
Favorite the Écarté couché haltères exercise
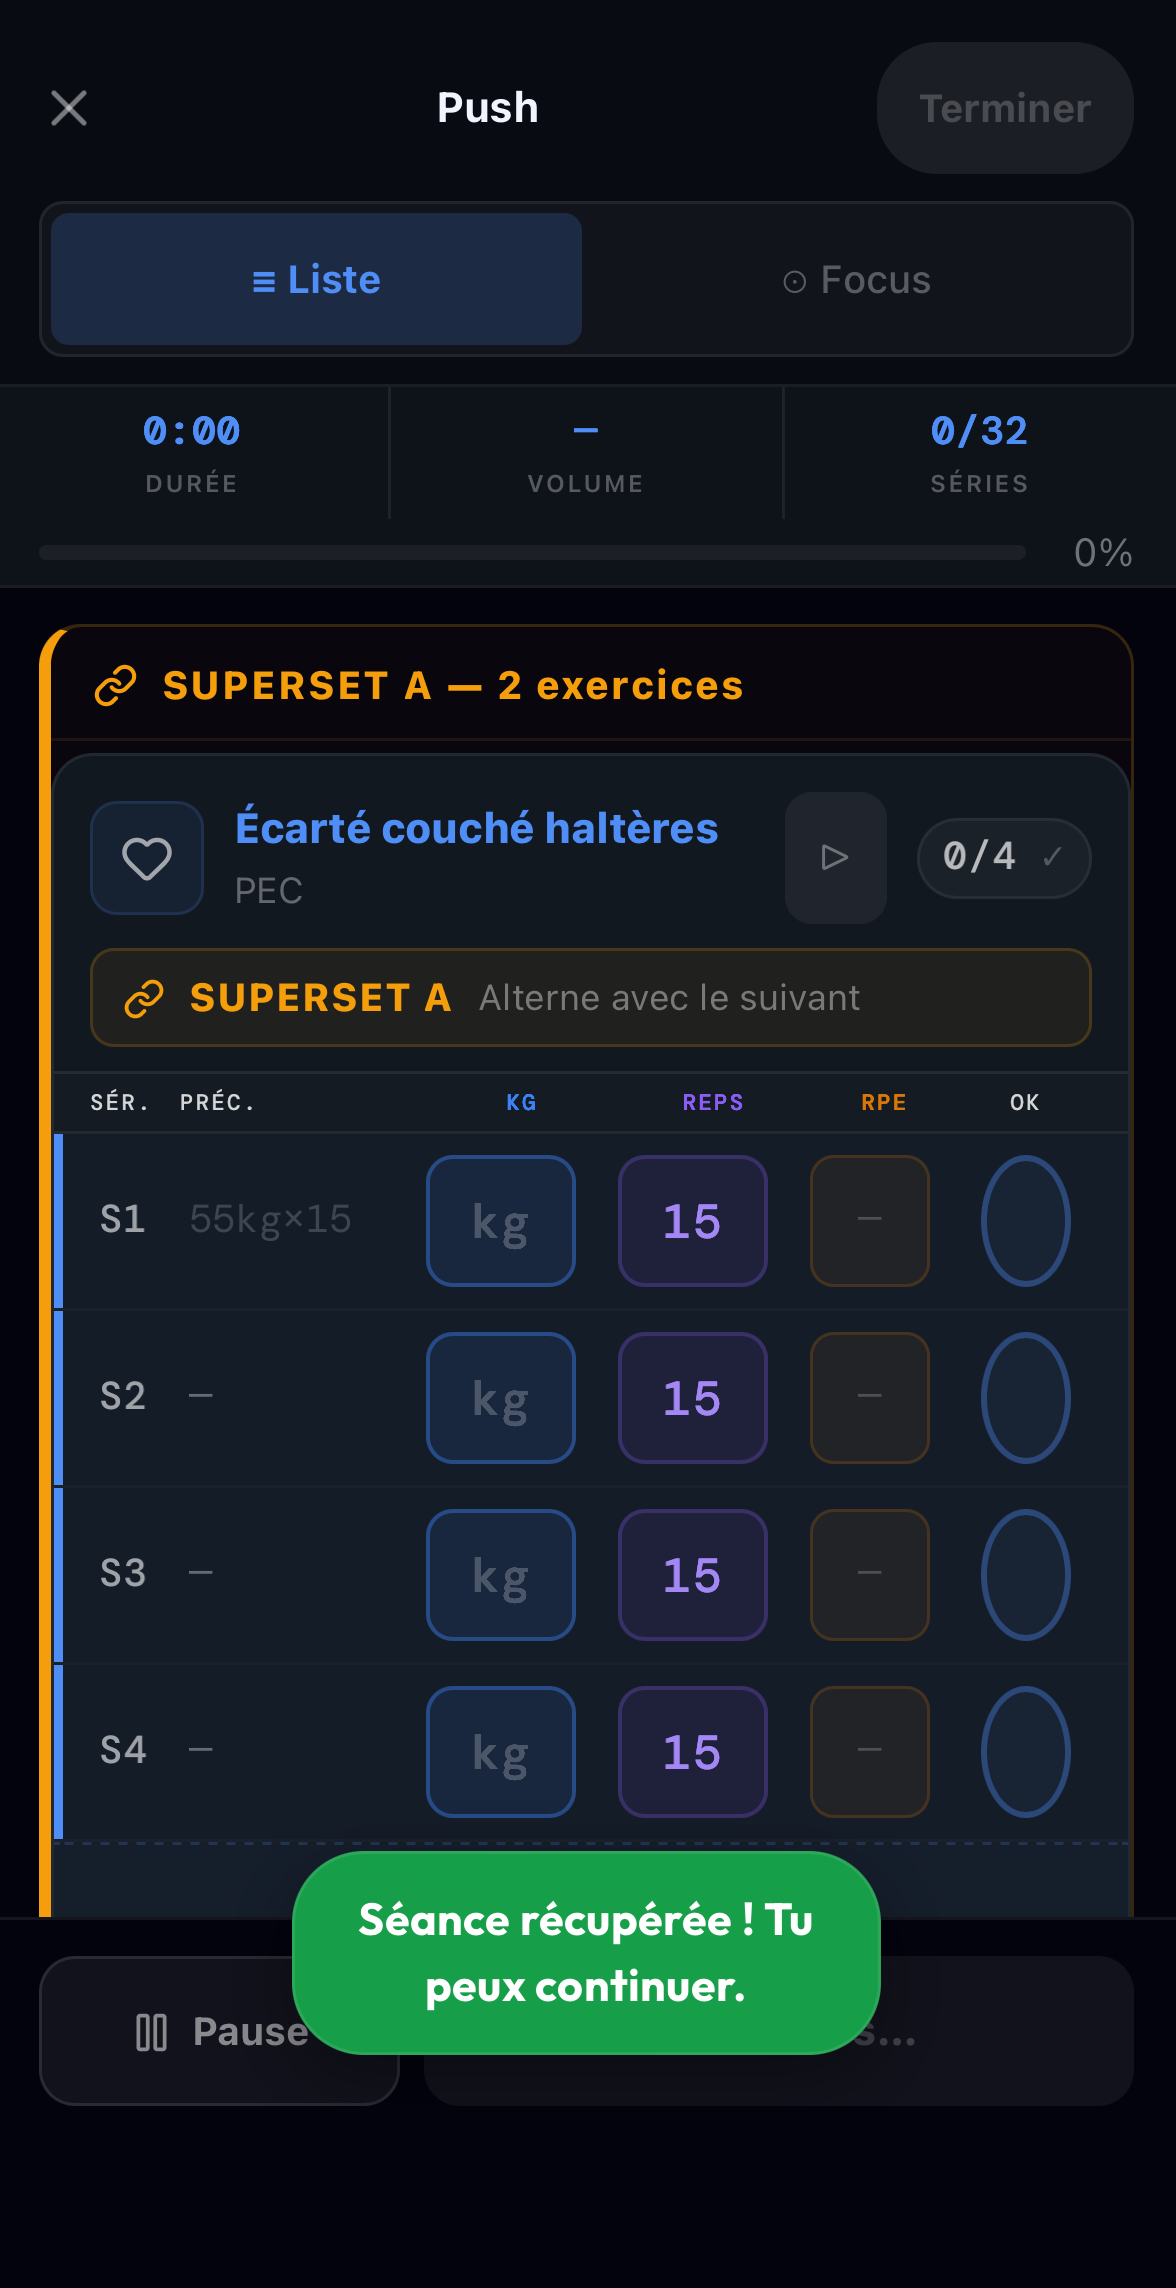(146, 858)
